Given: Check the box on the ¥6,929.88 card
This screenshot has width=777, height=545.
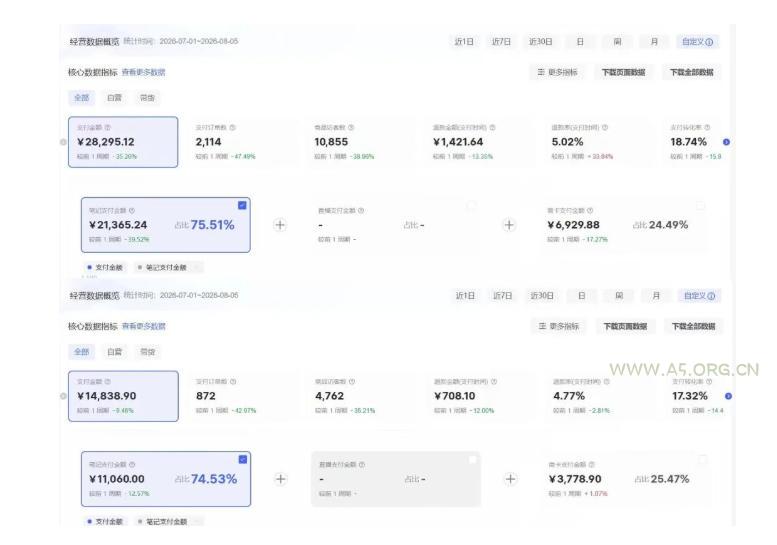Looking at the screenshot, I should 700,205.
